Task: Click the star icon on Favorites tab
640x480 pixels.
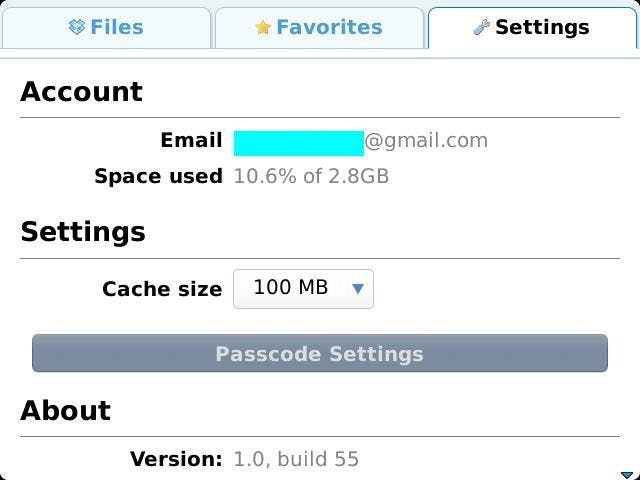Action: pyautogui.click(x=263, y=28)
